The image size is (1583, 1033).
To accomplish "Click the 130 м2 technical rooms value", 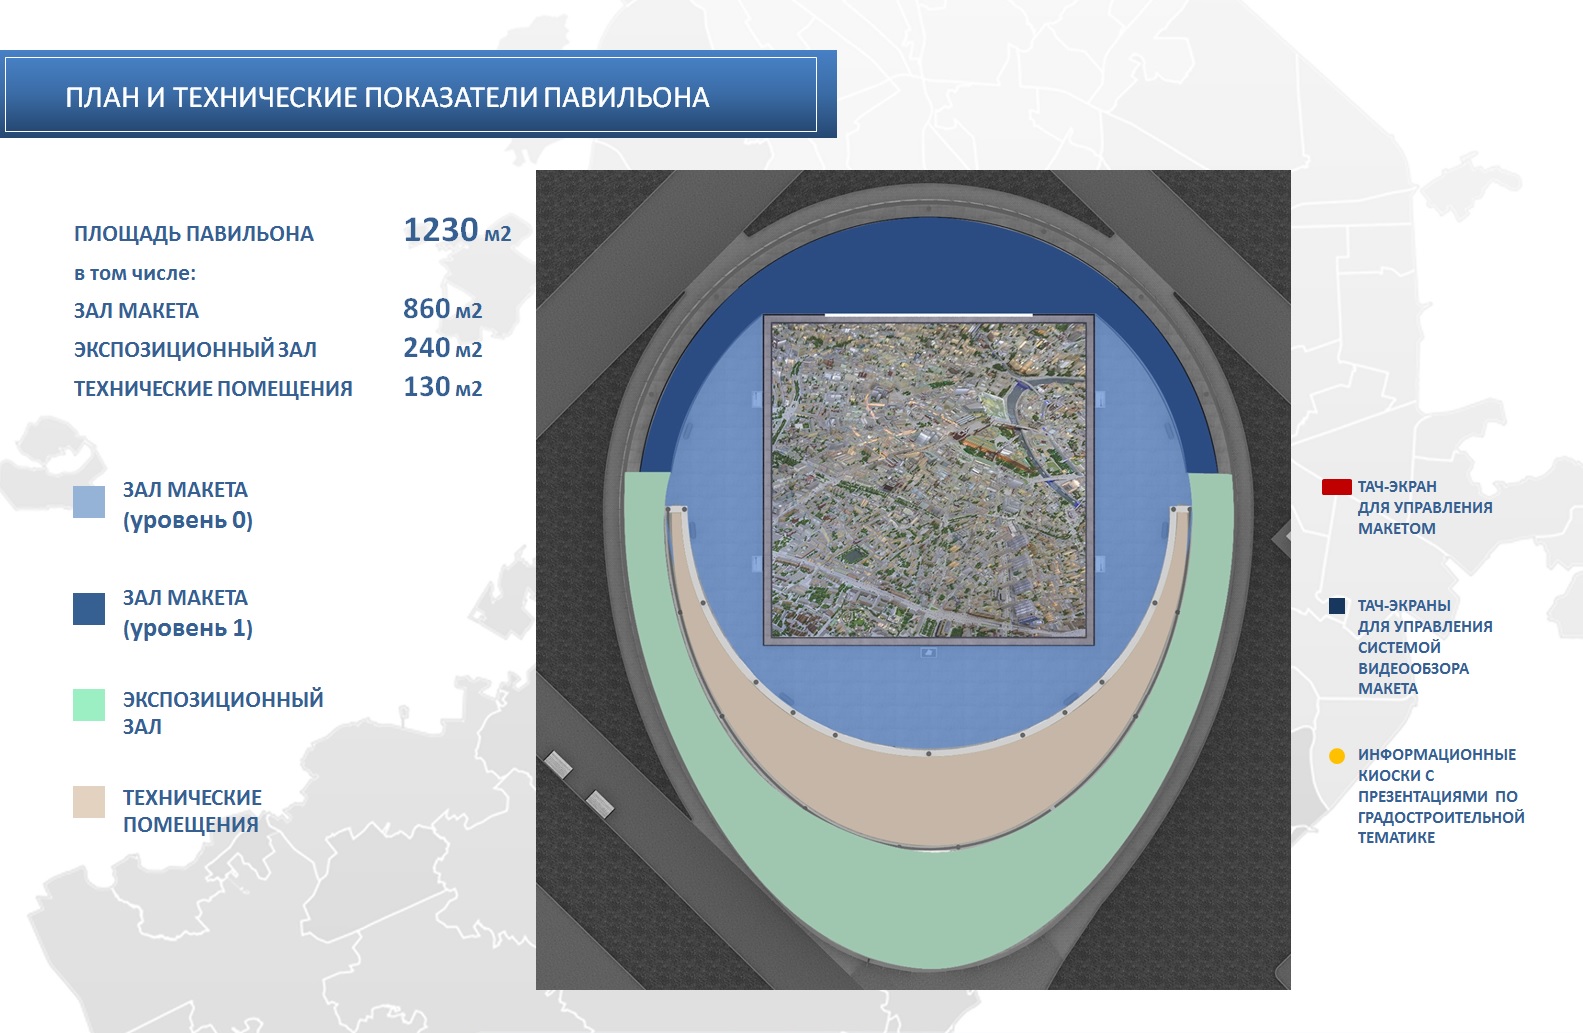I will 442,388.
